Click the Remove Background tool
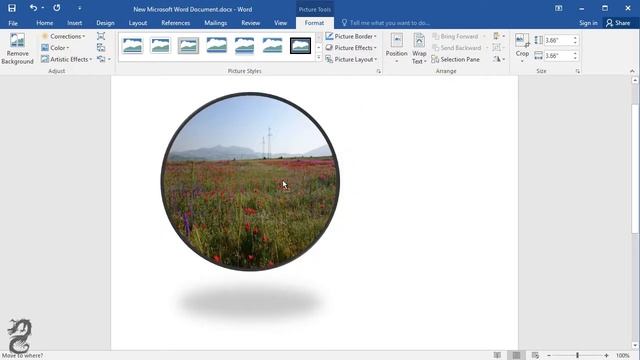This screenshot has width=640, height=360. 18,49
